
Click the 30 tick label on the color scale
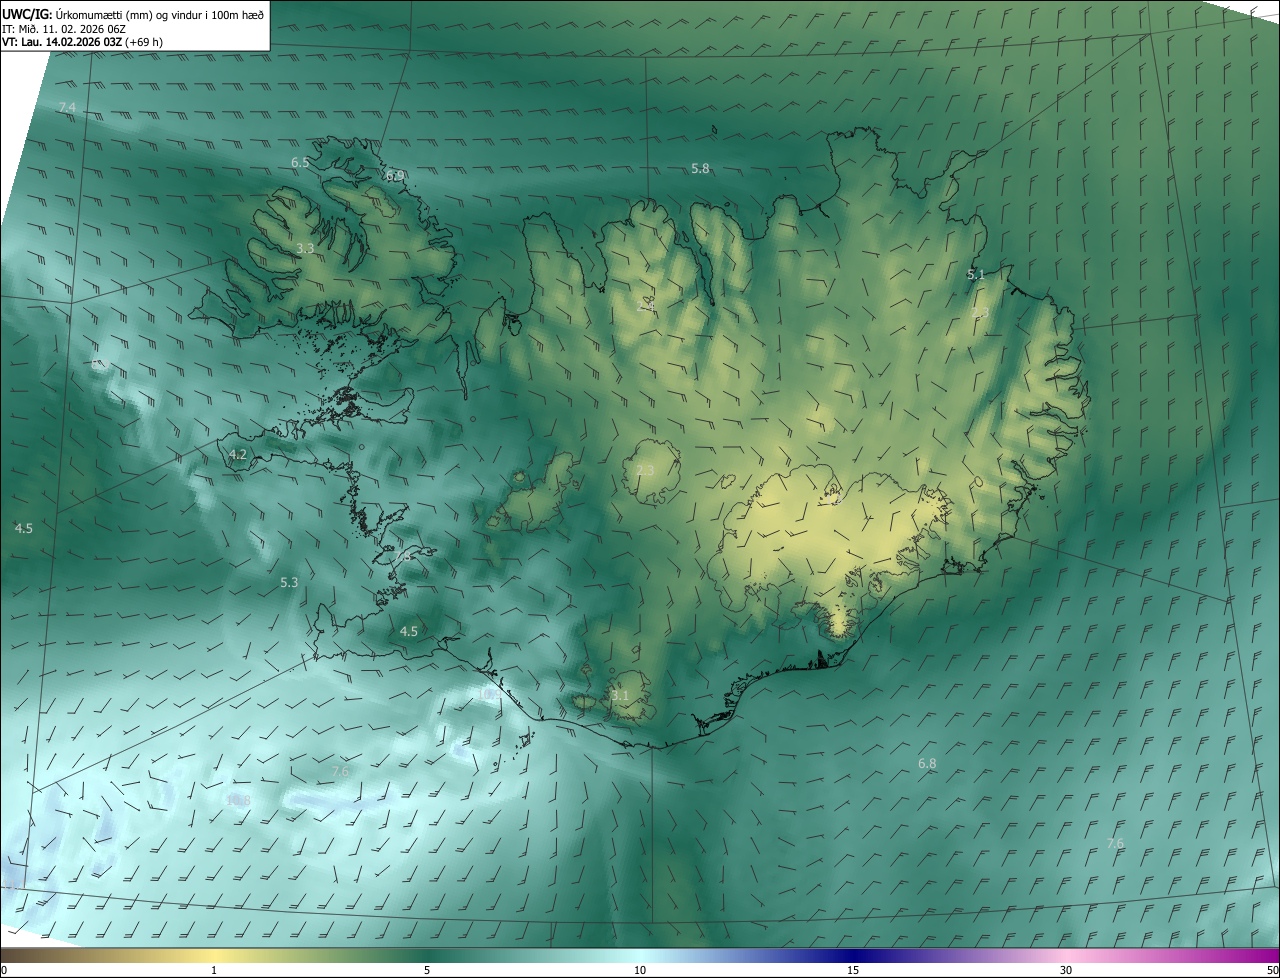1066,970
